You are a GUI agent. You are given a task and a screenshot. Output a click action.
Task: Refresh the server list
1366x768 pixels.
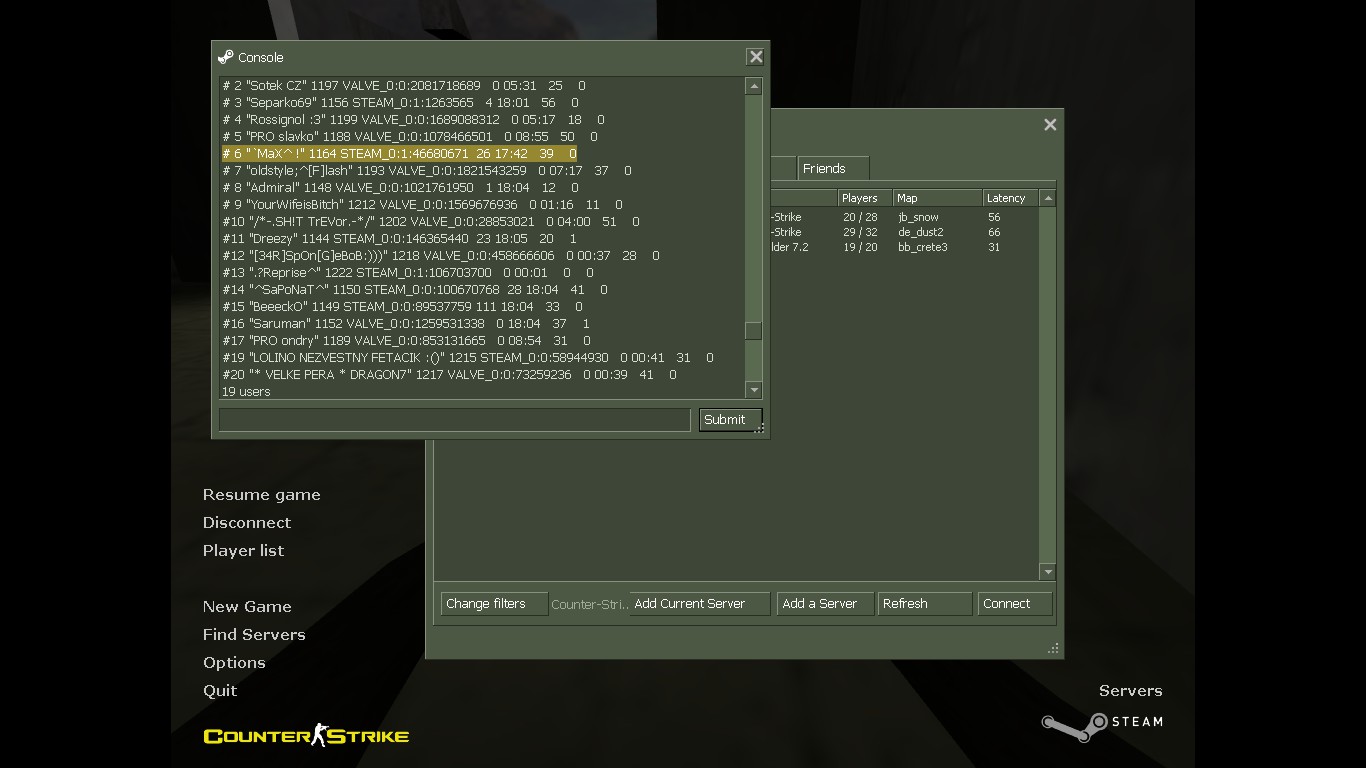[x=924, y=604]
